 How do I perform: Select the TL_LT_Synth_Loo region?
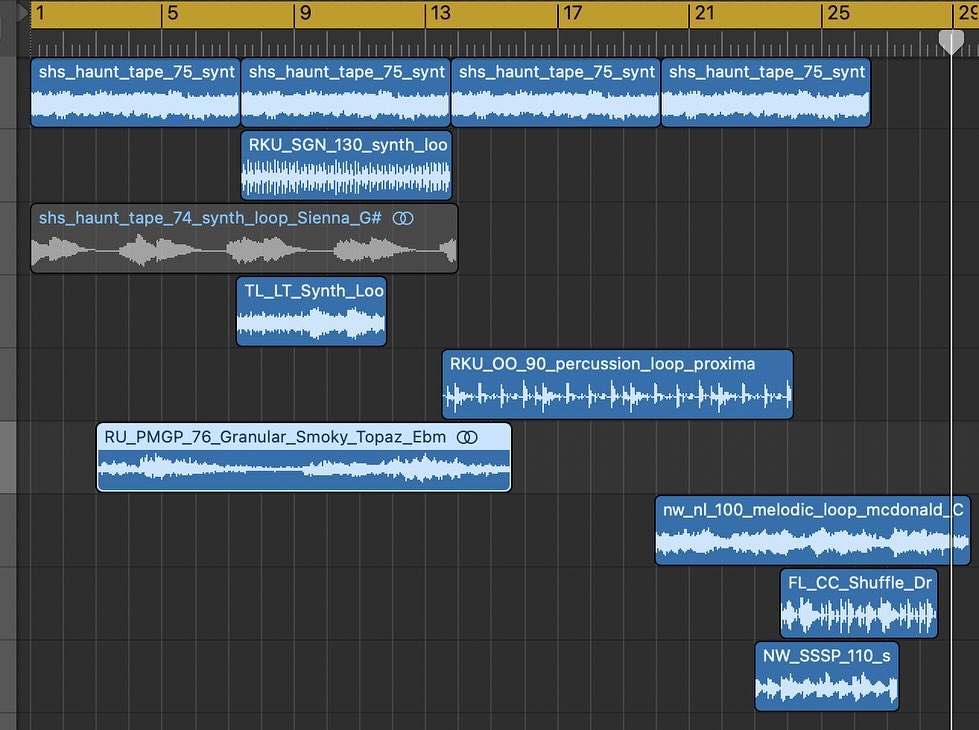312,312
